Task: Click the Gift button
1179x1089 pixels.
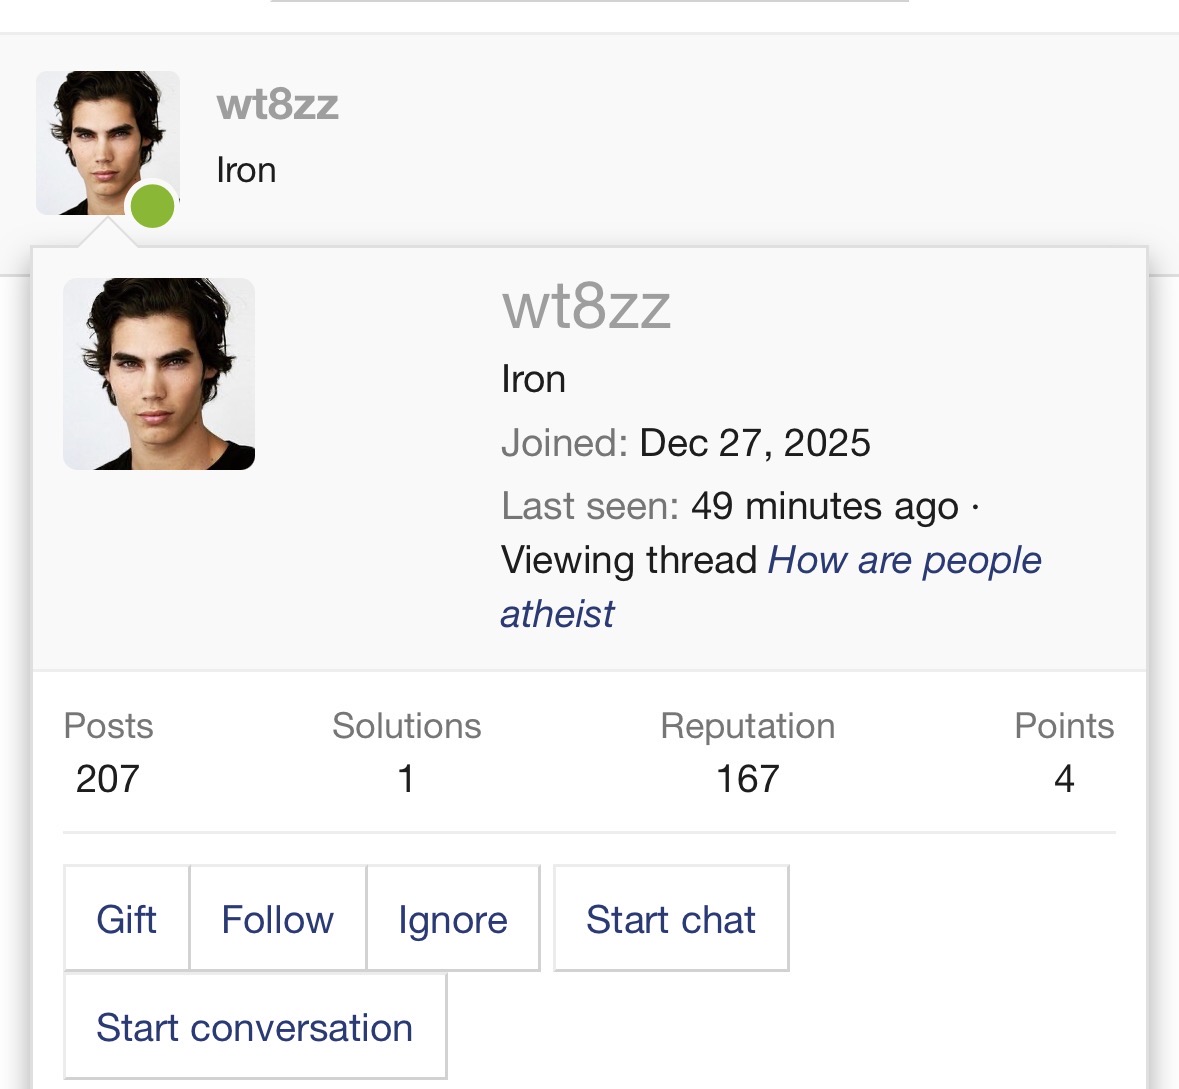Action: pyautogui.click(x=126, y=918)
